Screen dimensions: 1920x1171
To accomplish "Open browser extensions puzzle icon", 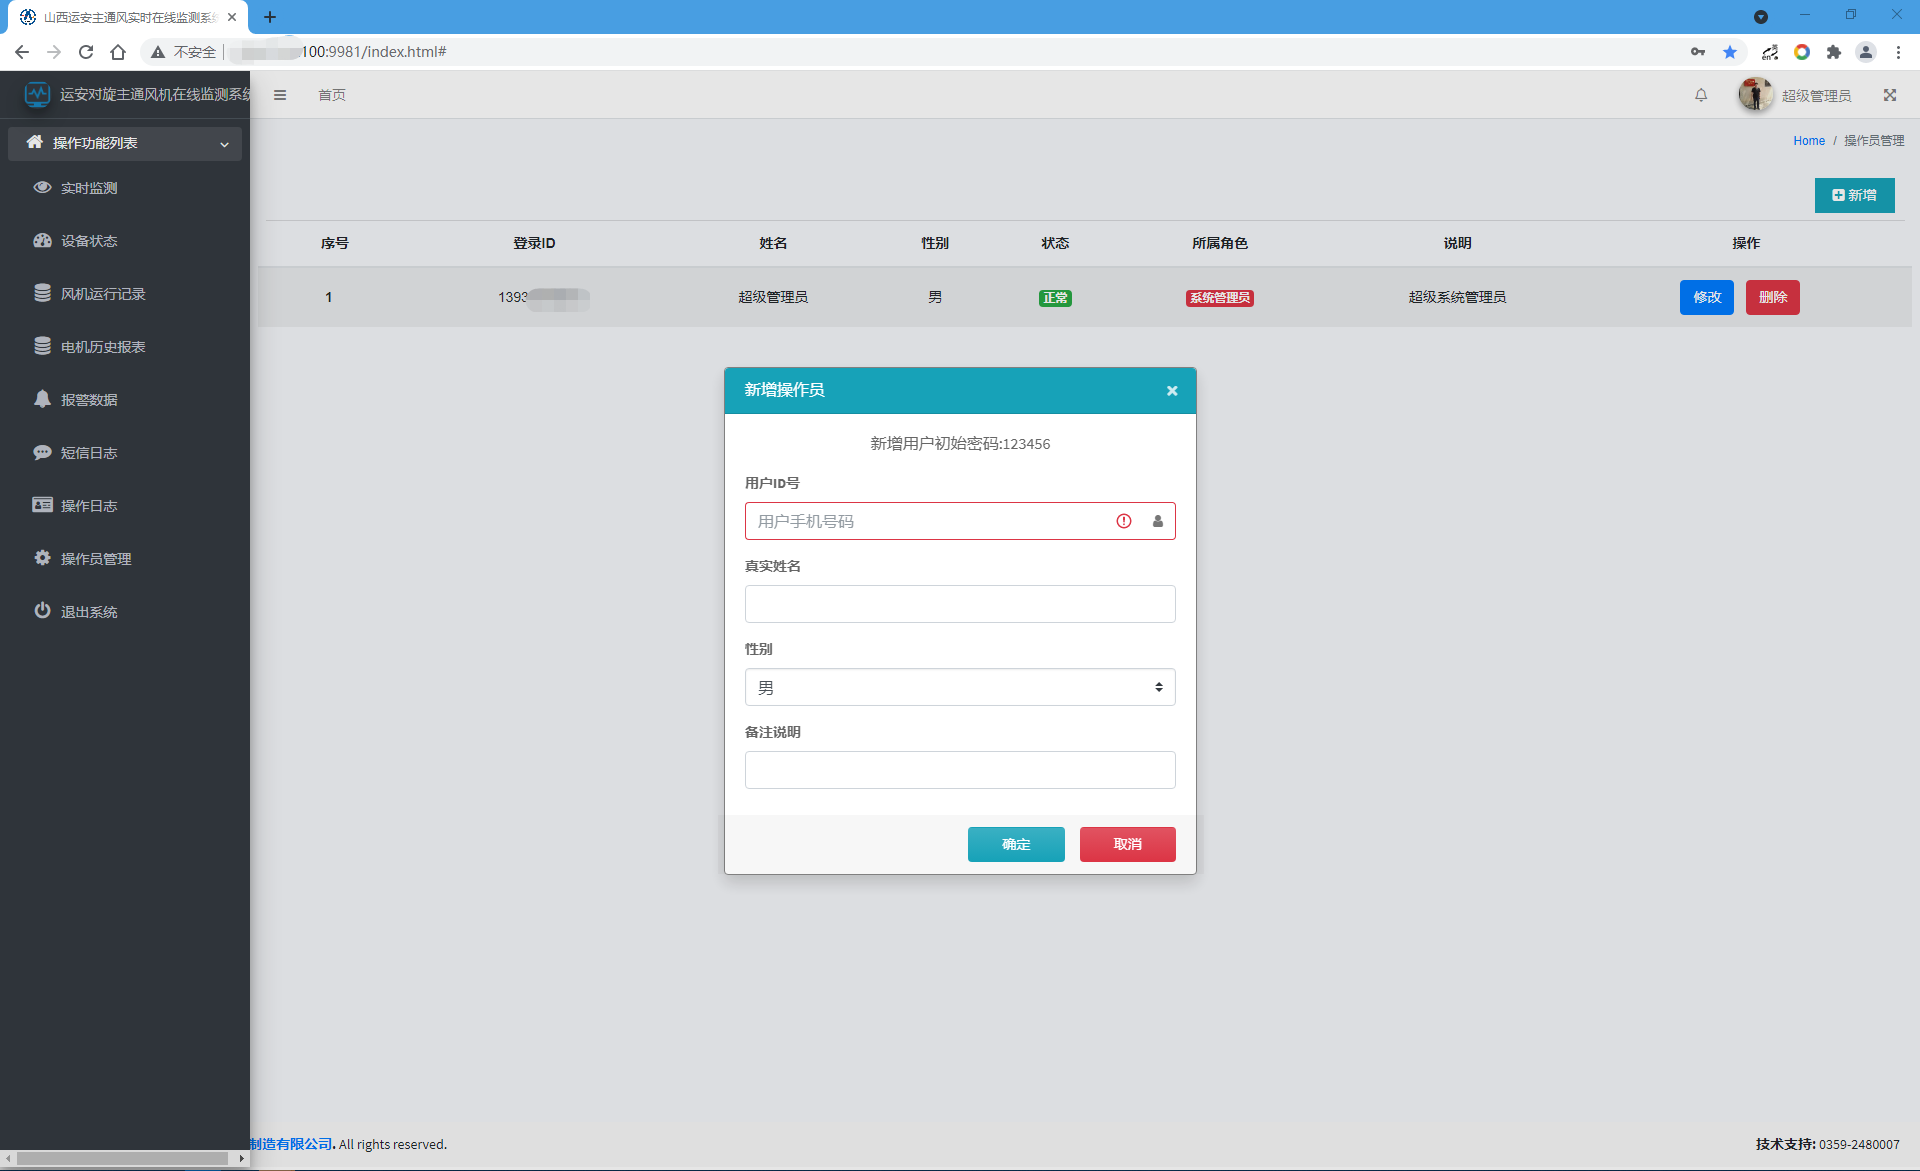I will (1834, 52).
